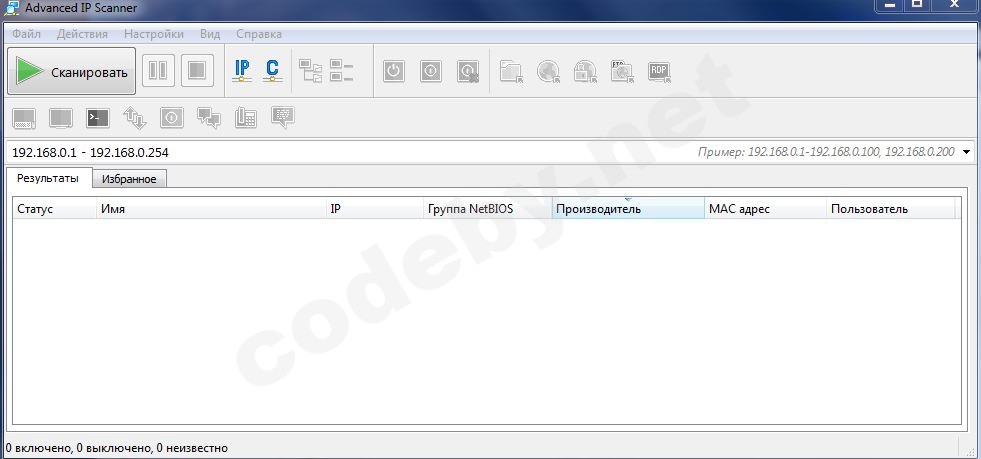Sort by the Имя column header
The image size is (981, 459).
pos(211,209)
